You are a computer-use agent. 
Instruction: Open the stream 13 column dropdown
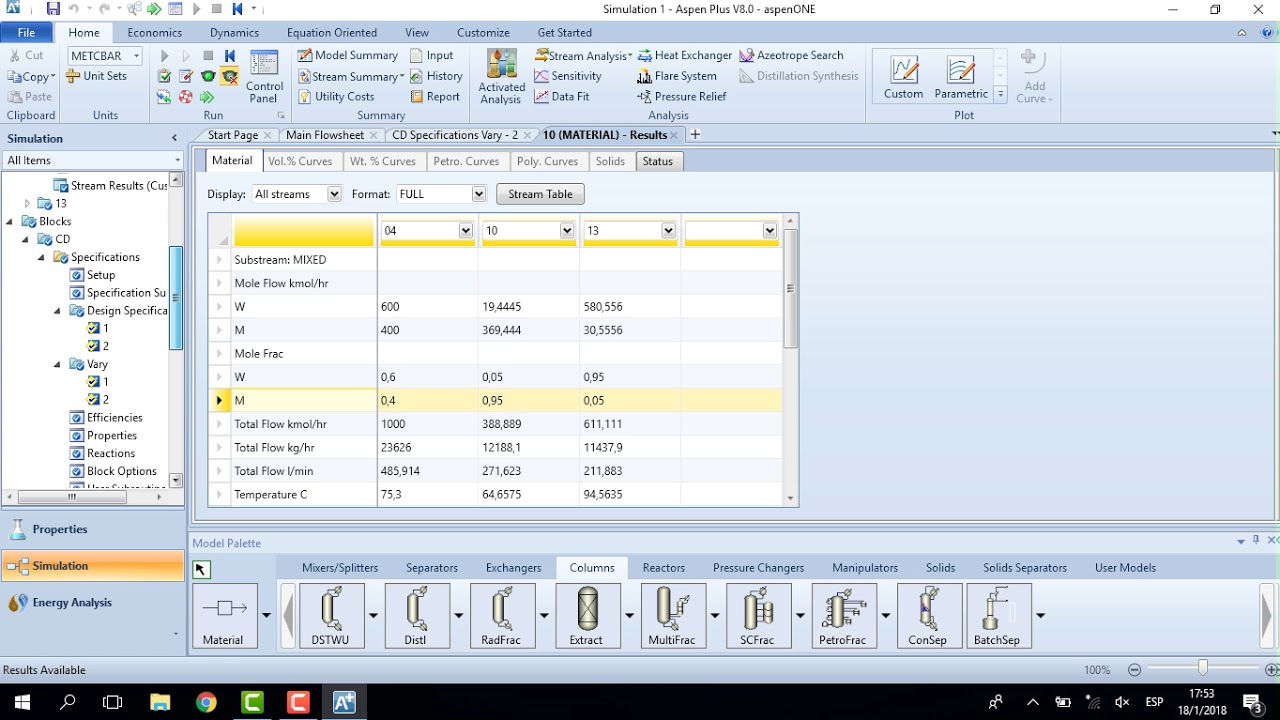[668, 231]
